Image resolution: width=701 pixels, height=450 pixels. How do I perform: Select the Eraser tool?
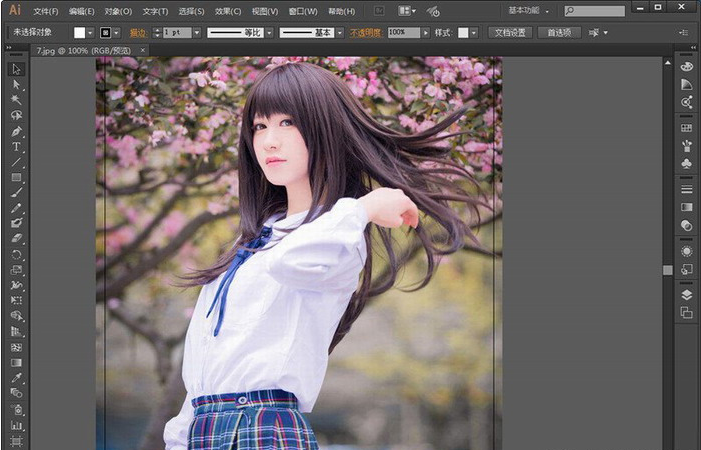pos(16,238)
